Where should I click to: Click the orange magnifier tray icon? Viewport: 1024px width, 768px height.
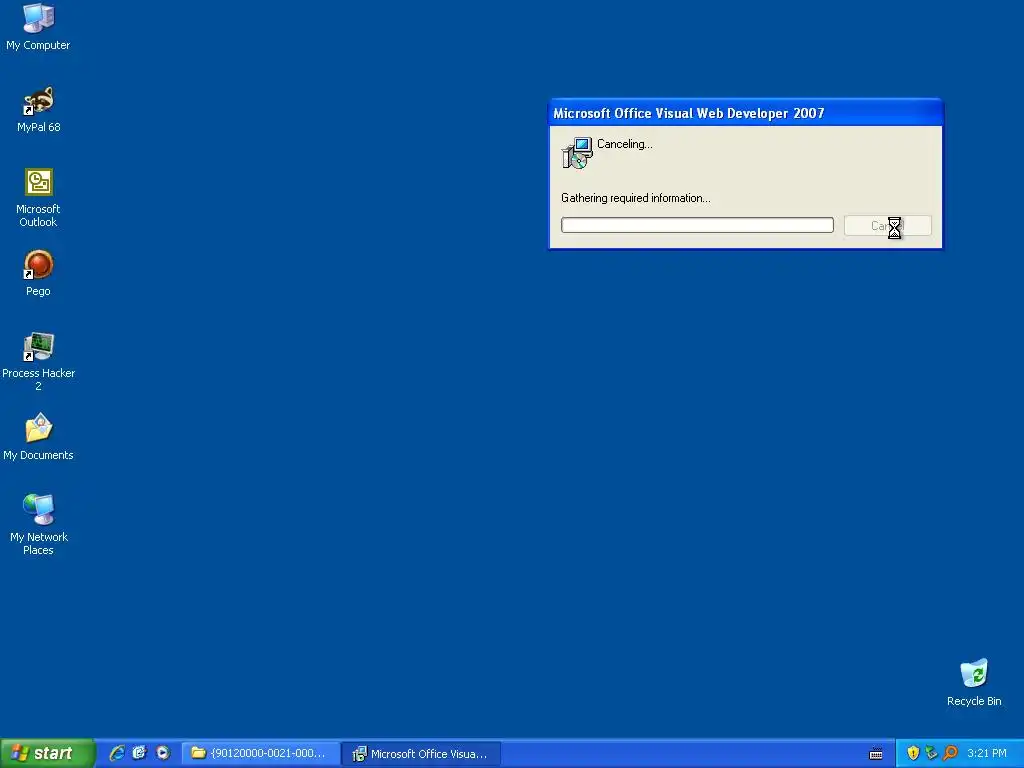(950, 753)
